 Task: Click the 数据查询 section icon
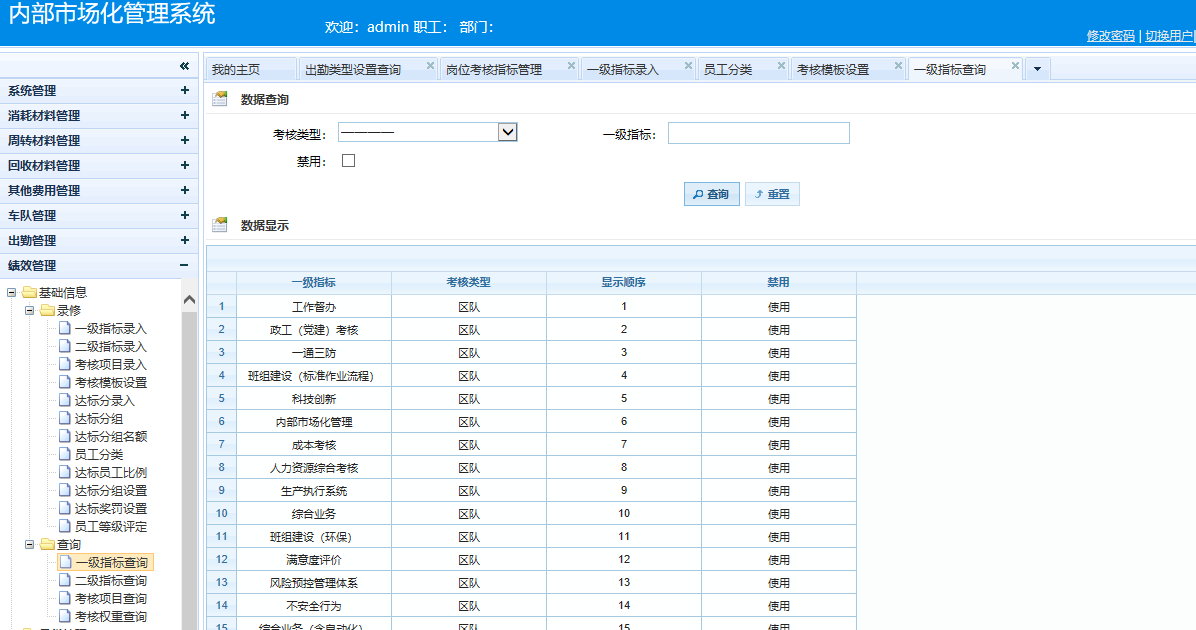220,99
